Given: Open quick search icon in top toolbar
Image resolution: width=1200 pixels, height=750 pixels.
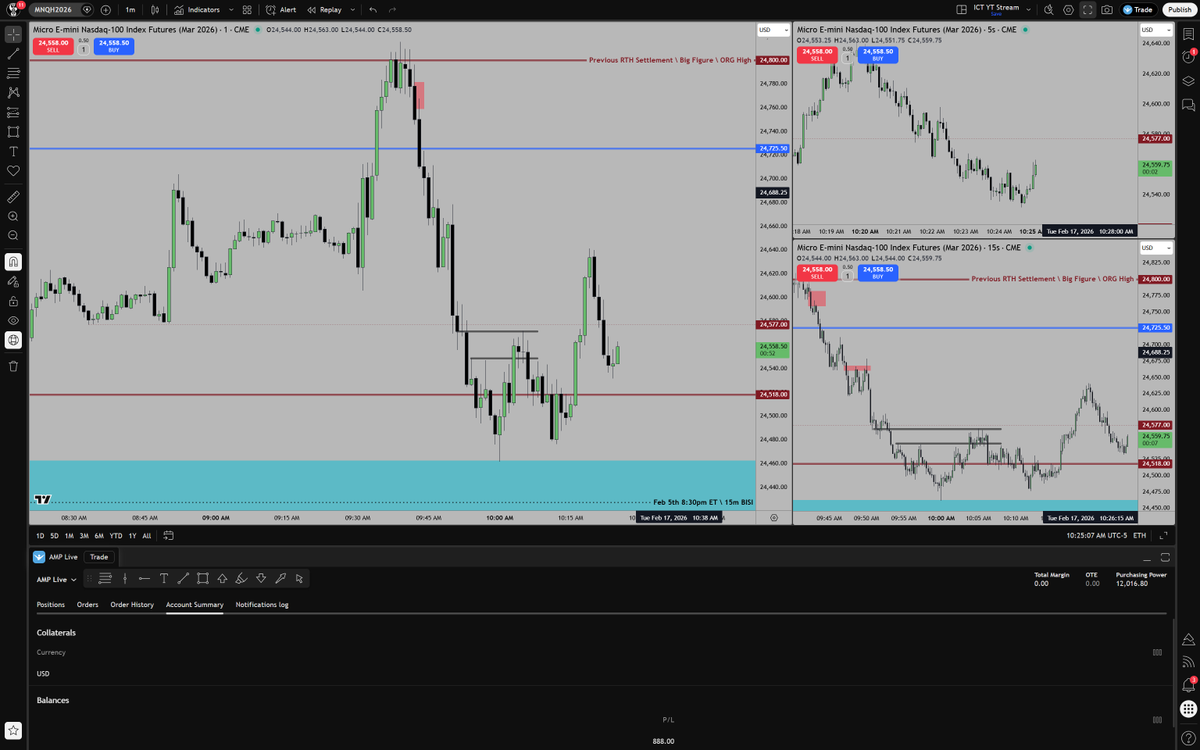Looking at the screenshot, I should pyautogui.click(x=1049, y=9).
